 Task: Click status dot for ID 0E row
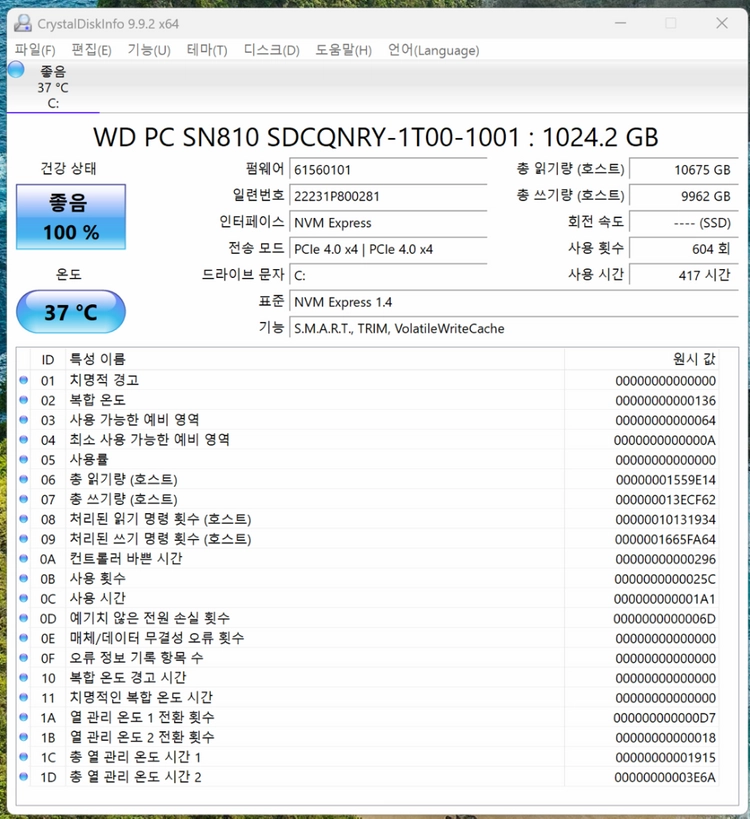click(x=24, y=638)
